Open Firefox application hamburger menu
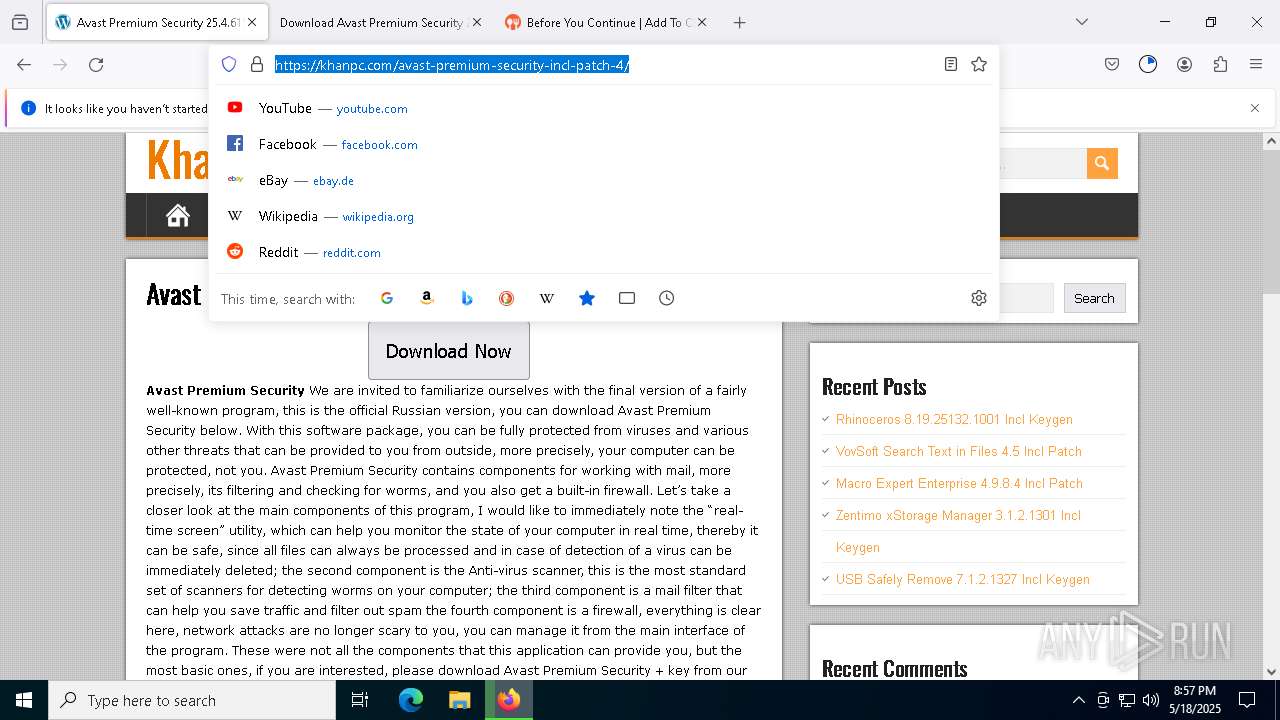Screen dimensions: 1280x720 [x=1256, y=64]
